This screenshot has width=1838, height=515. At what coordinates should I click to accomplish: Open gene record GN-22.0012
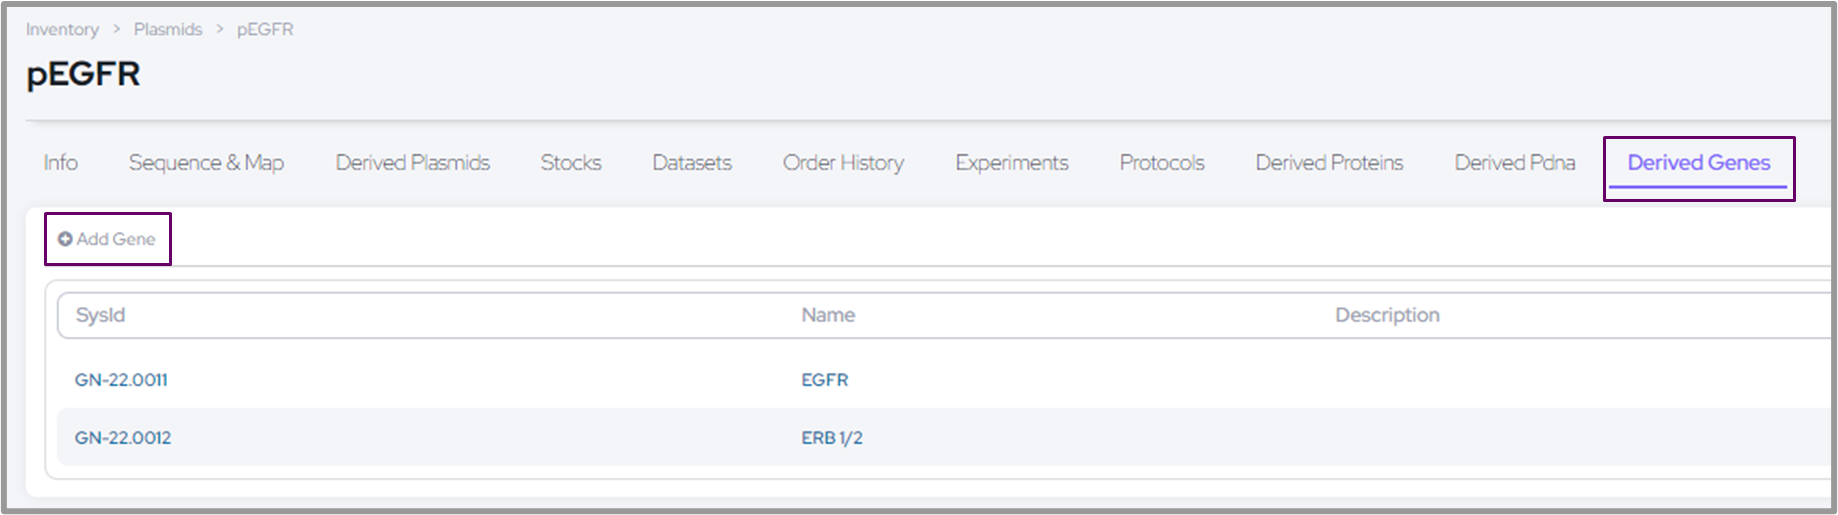pos(123,438)
